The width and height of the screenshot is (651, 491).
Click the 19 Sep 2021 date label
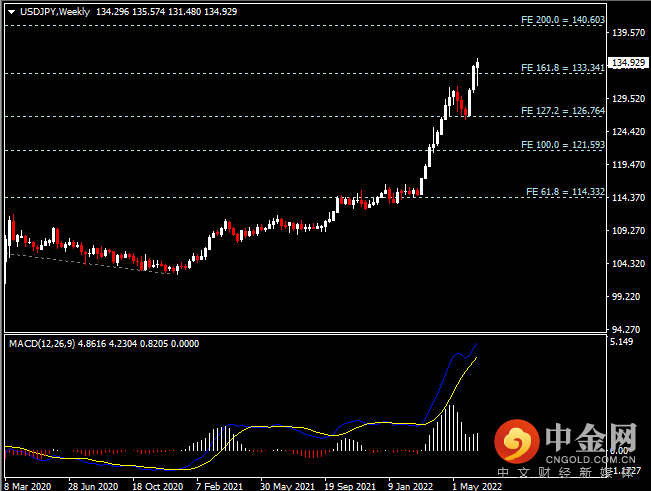(350, 486)
